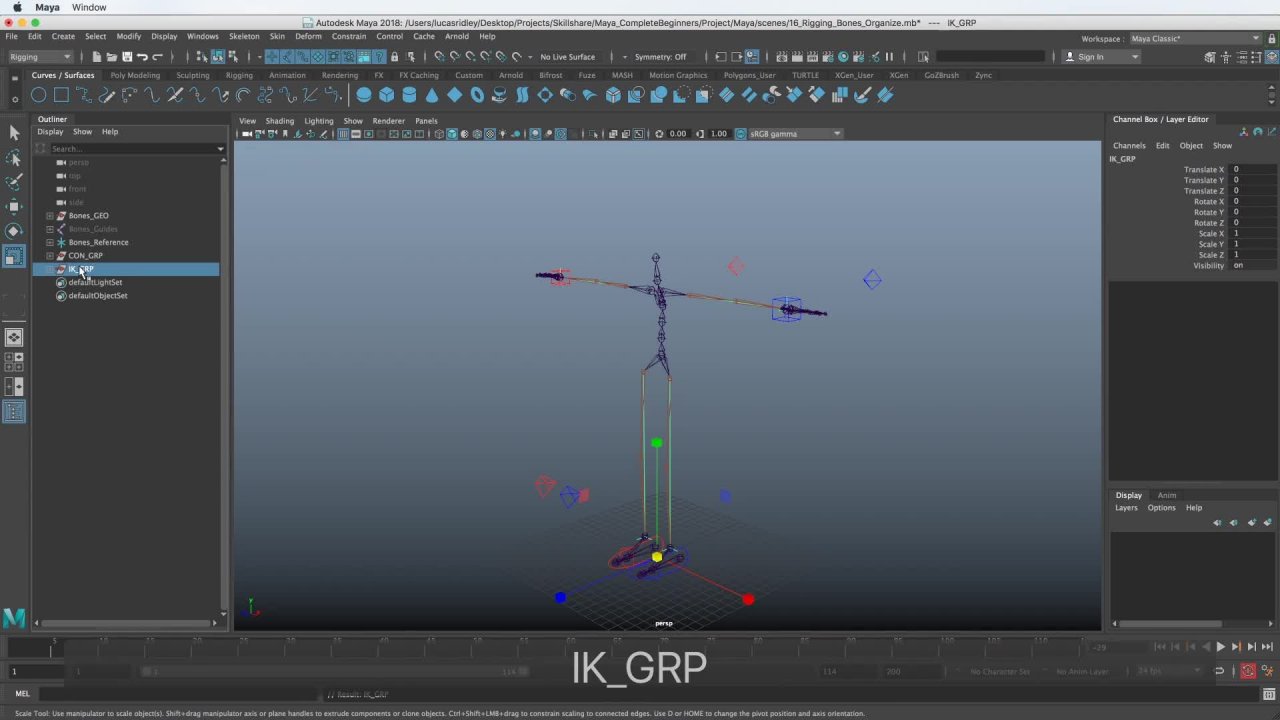Toggle smooth shade all in viewport
This screenshot has height=720, width=1280.
[452, 134]
